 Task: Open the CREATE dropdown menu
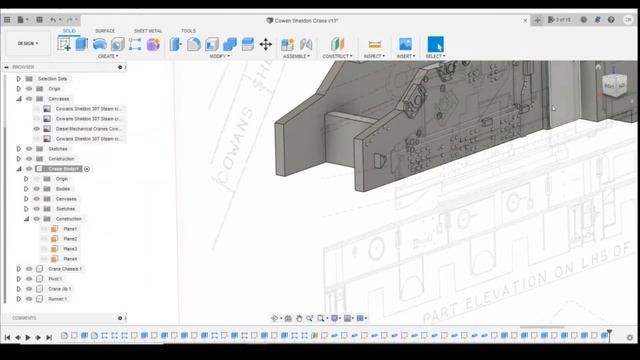point(108,56)
